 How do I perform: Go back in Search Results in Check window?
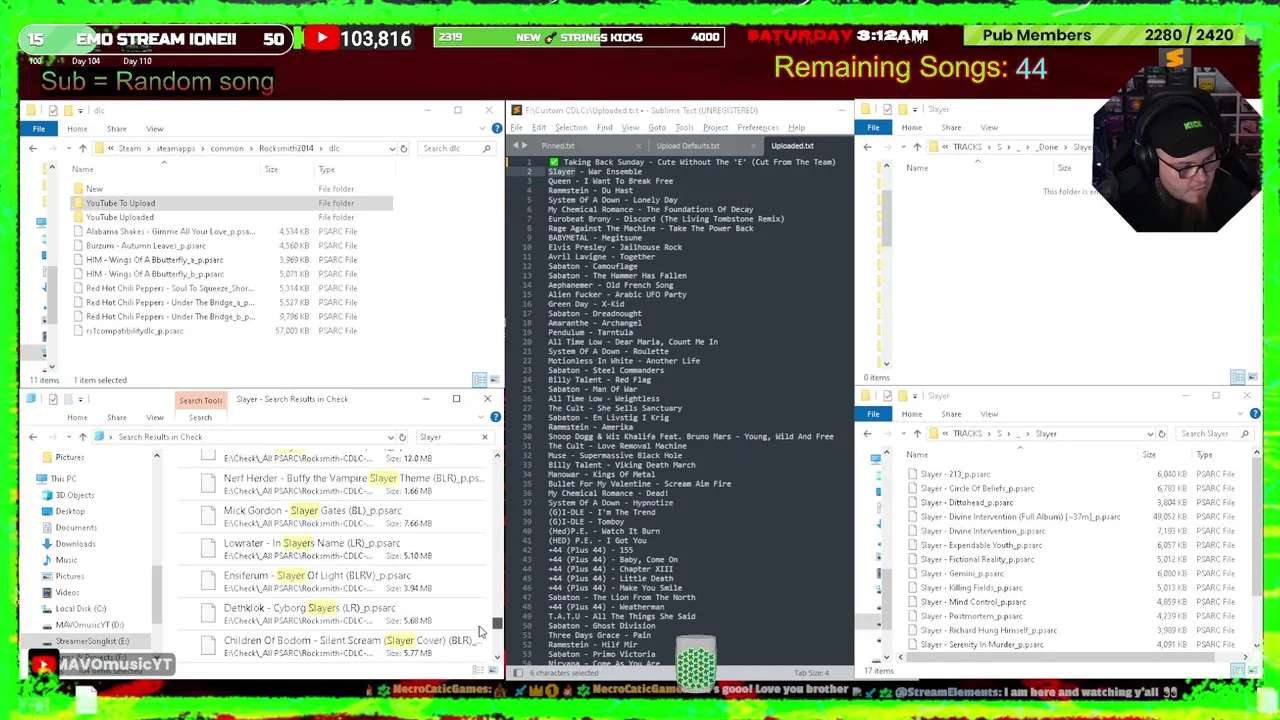click(x=32, y=437)
